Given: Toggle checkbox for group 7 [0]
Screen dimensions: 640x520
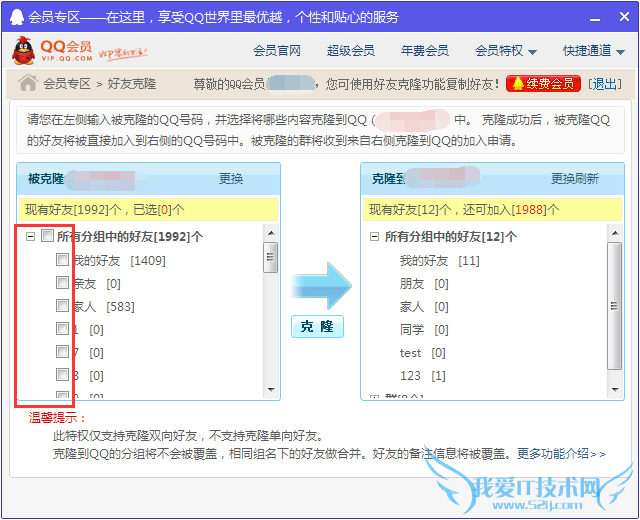Looking at the screenshot, I should 62,351.
